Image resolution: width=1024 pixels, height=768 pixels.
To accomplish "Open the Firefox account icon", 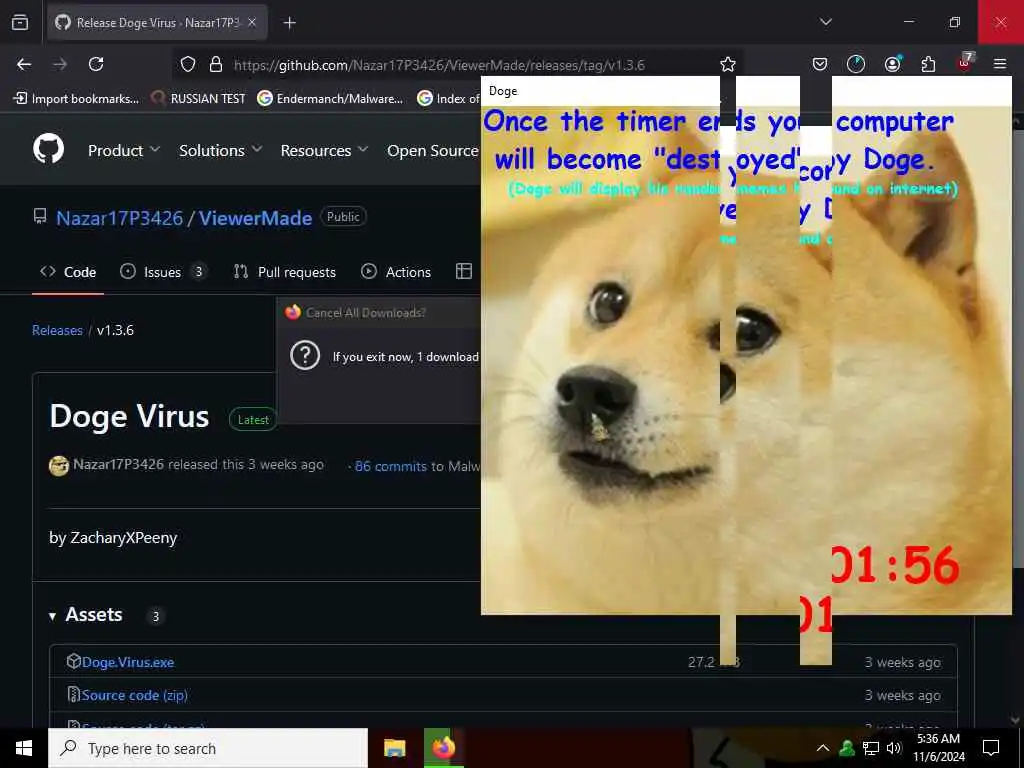I will (x=892, y=64).
